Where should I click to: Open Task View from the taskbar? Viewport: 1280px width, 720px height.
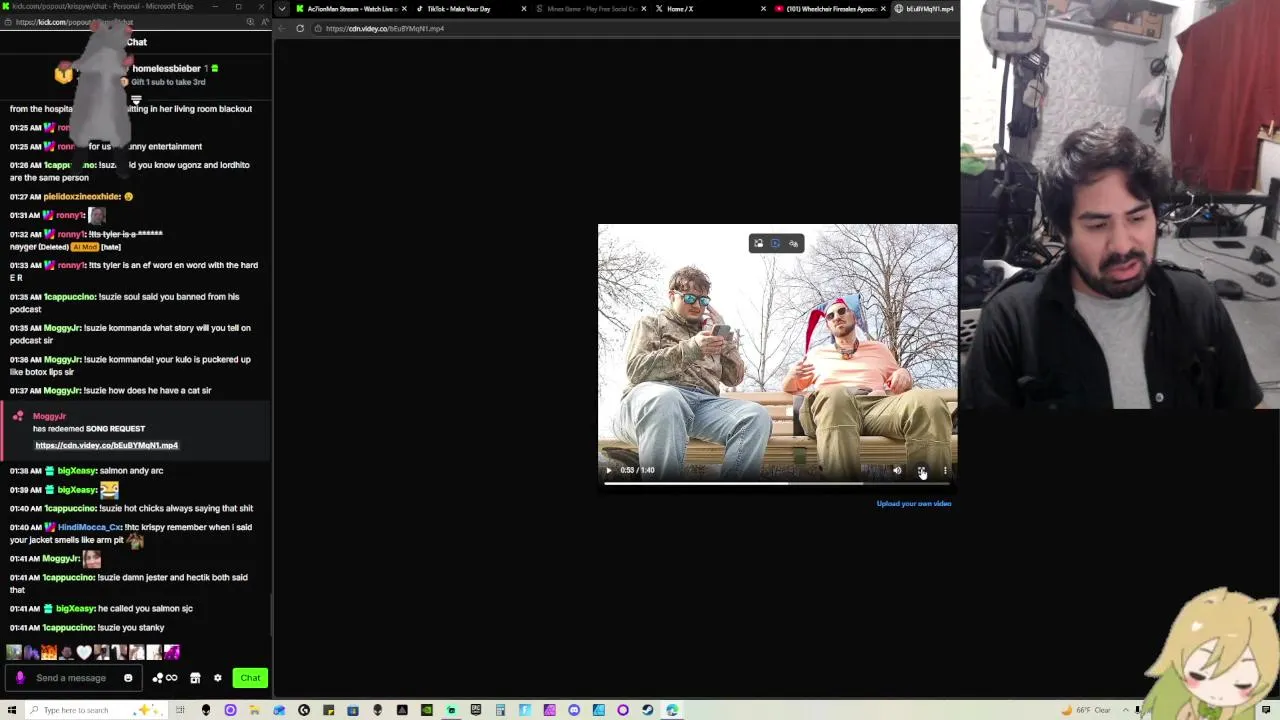180,710
